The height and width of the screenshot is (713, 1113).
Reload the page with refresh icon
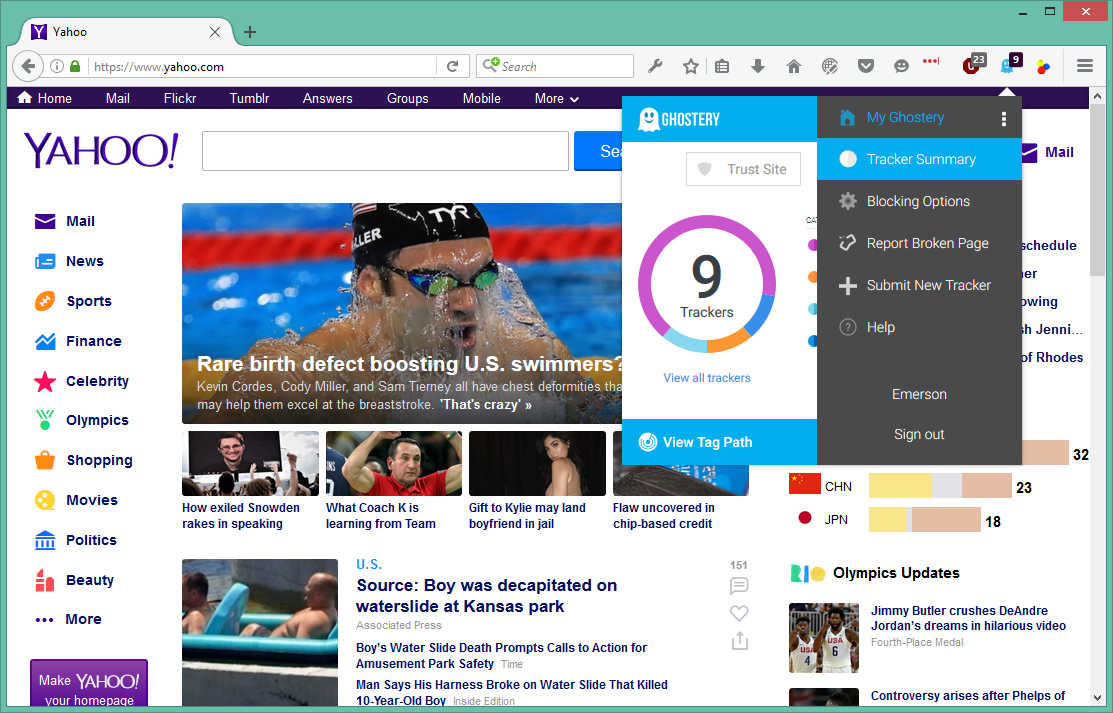452,66
